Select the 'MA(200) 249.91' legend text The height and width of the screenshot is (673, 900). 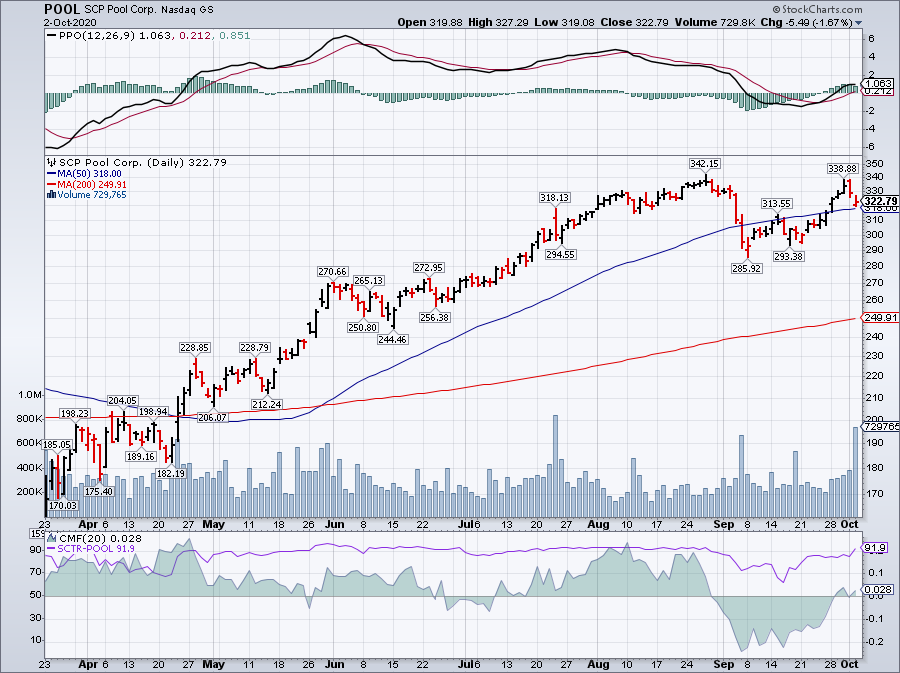click(x=92, y=185)
